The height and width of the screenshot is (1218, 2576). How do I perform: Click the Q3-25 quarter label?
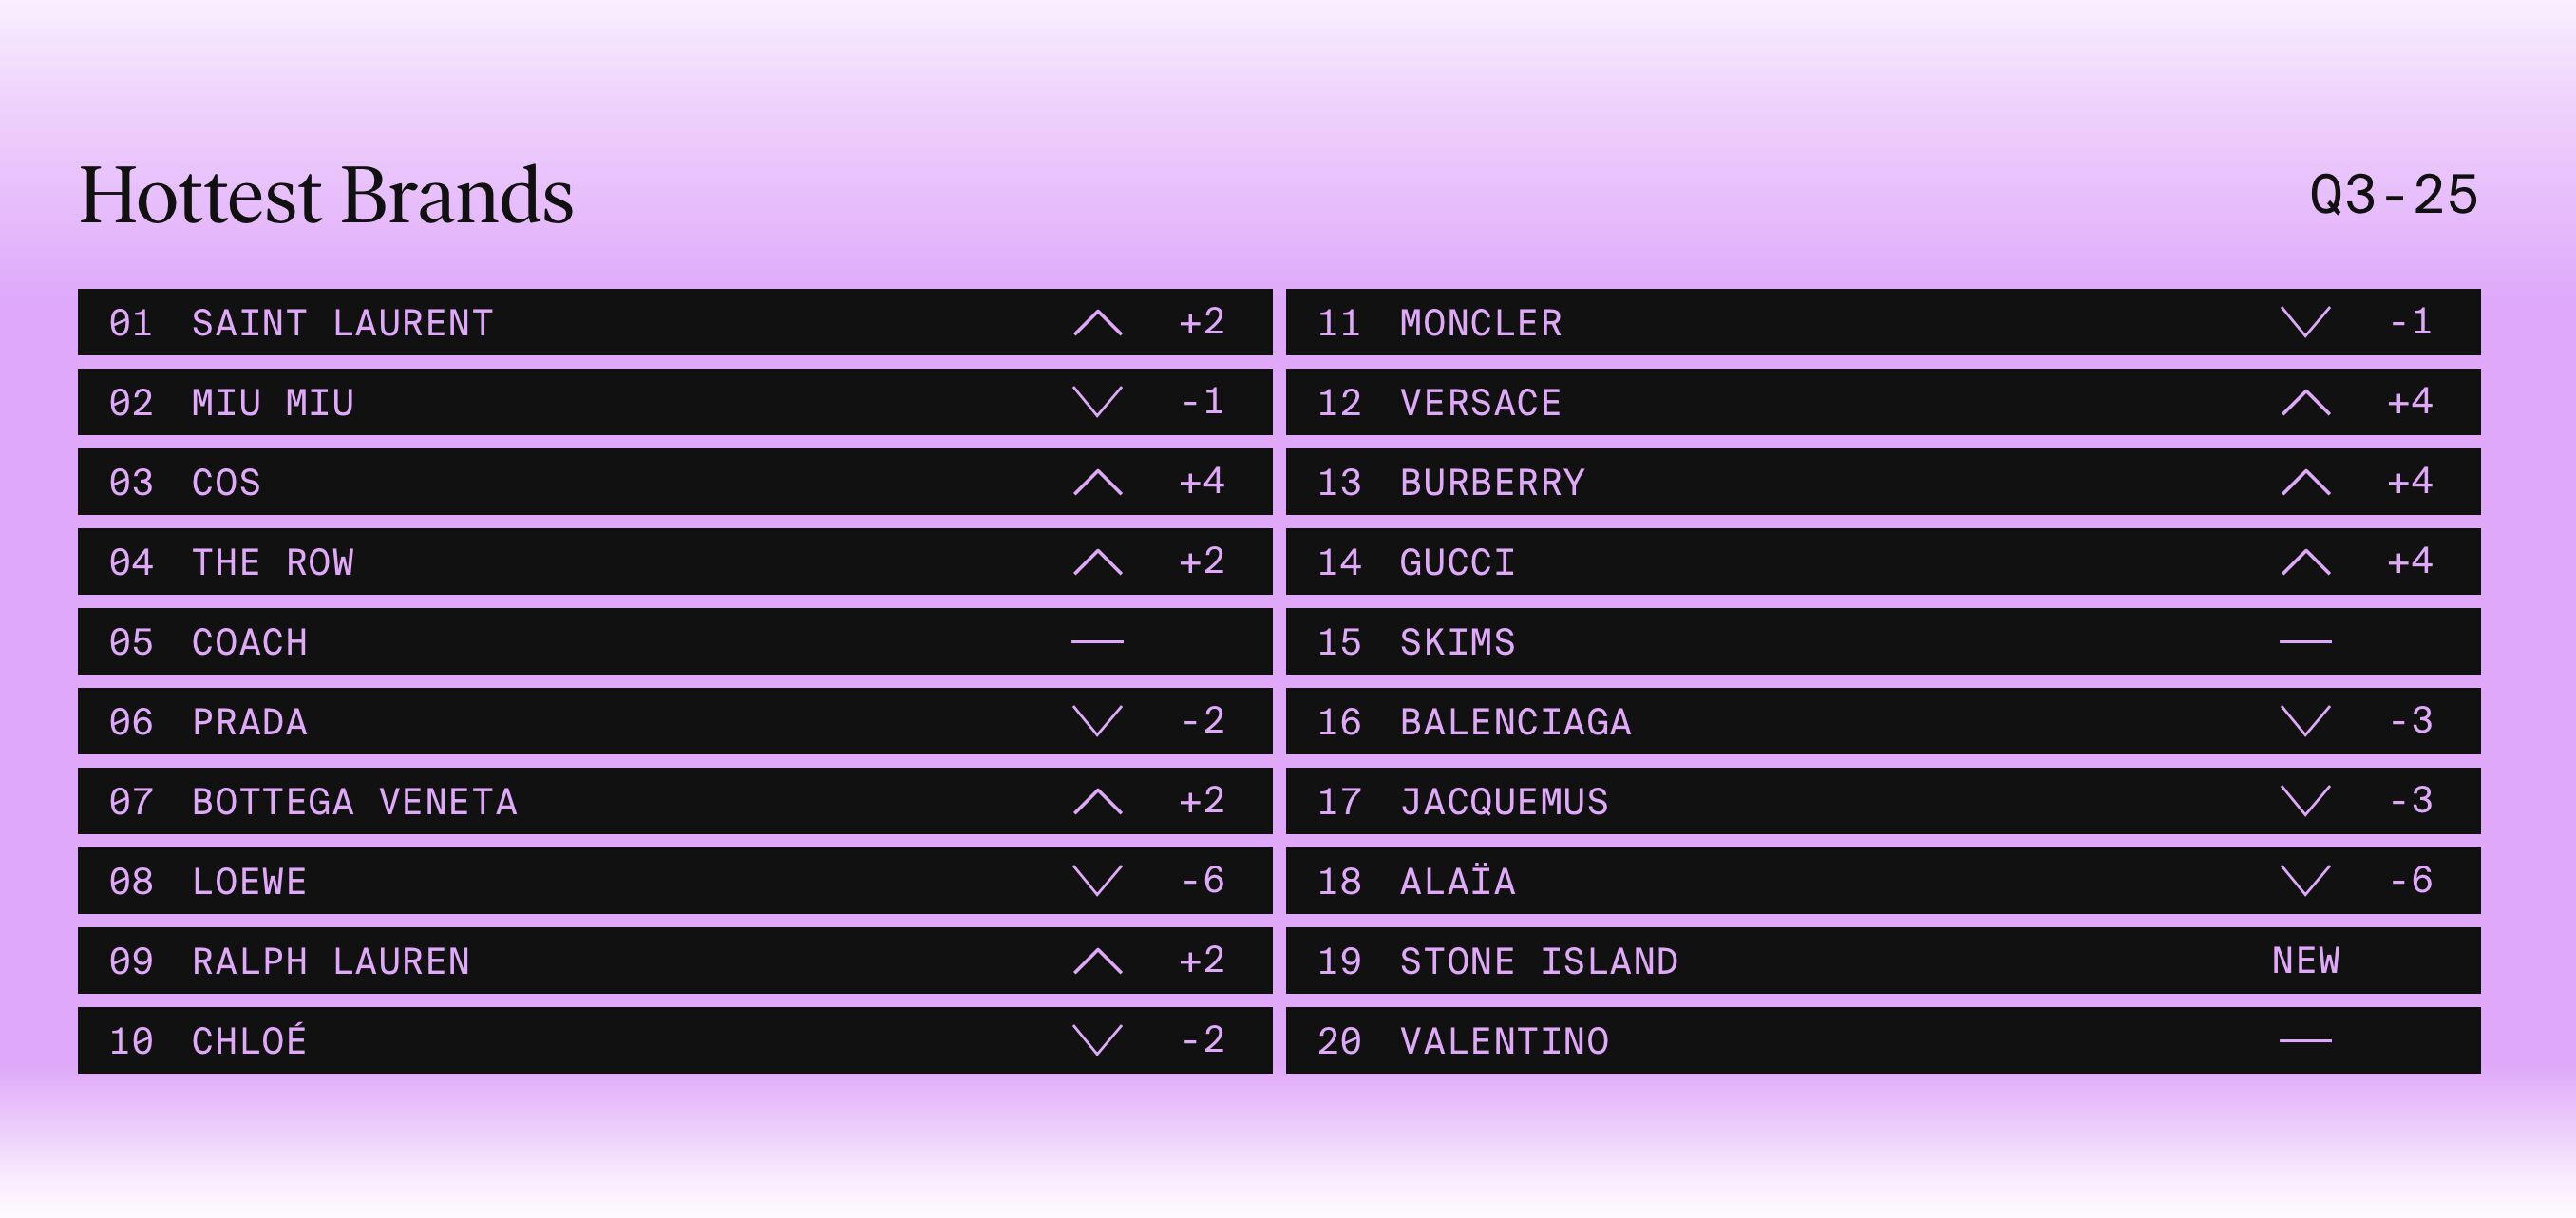2393,195
